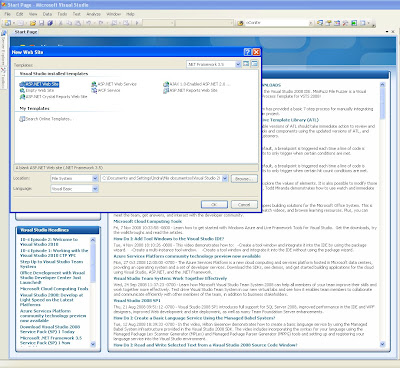Open Help menu in menu bar
The image size is (400, 368).
coord(130,14)
